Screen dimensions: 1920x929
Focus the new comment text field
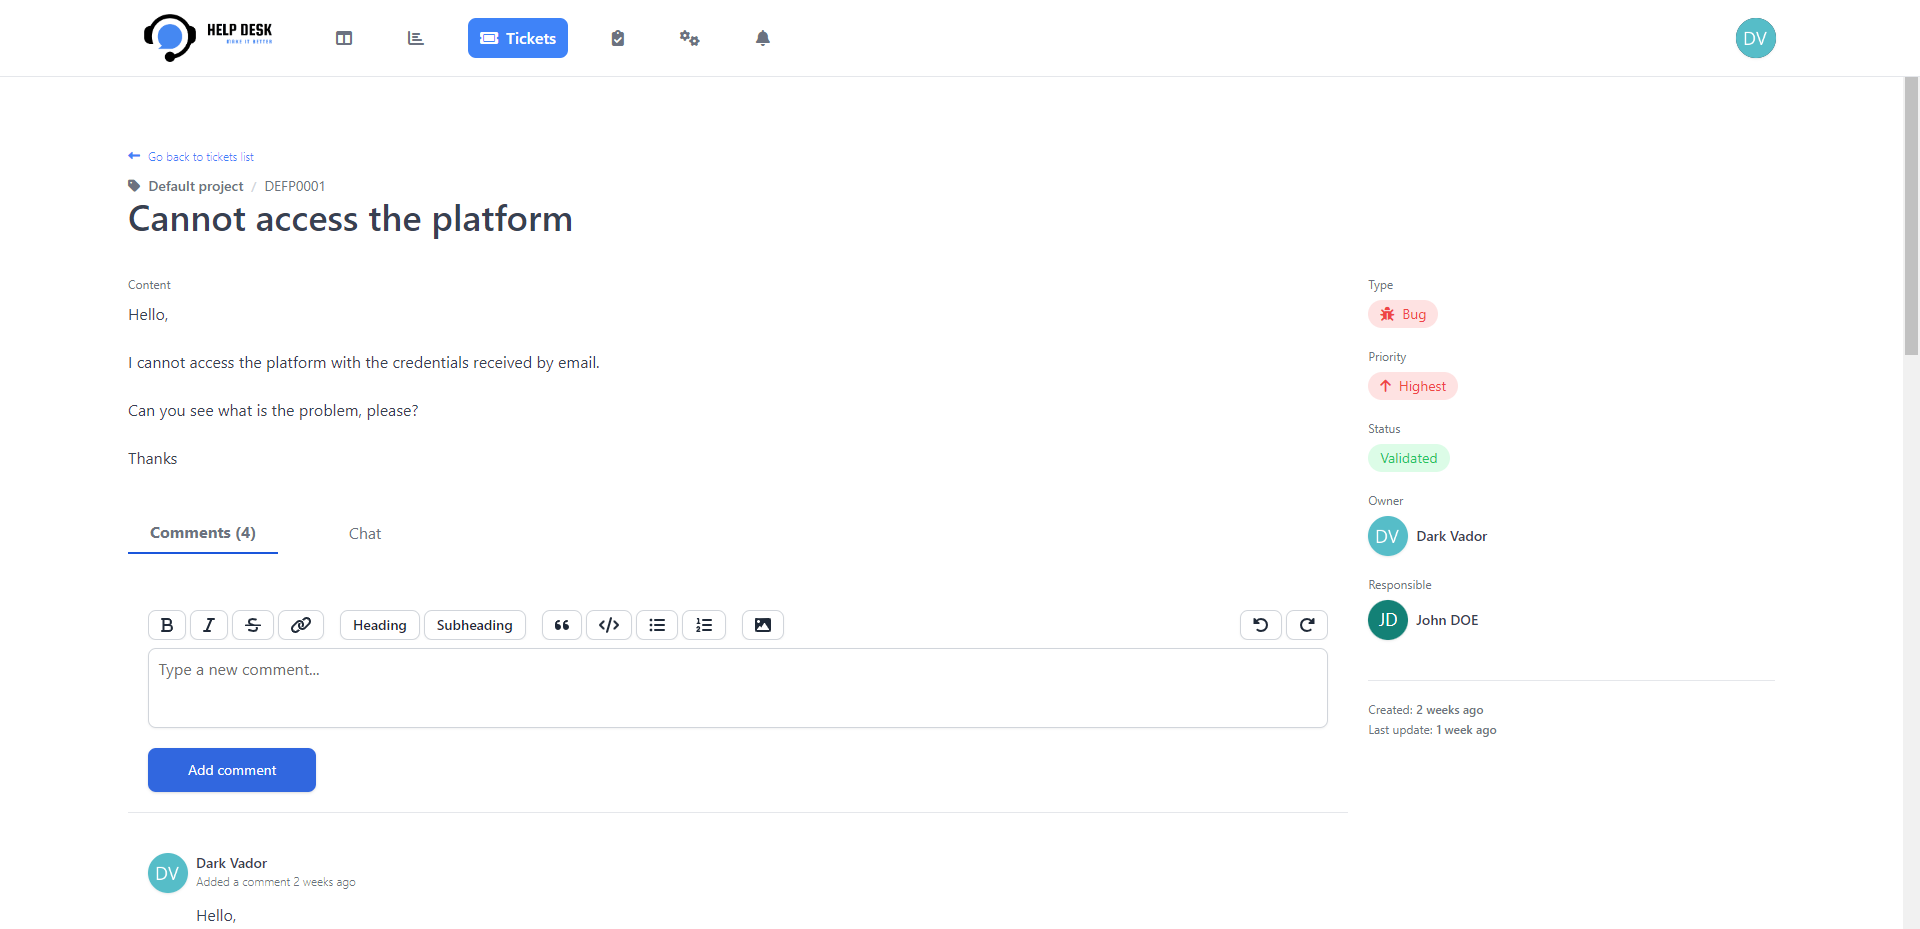click(x=738, y=688)
